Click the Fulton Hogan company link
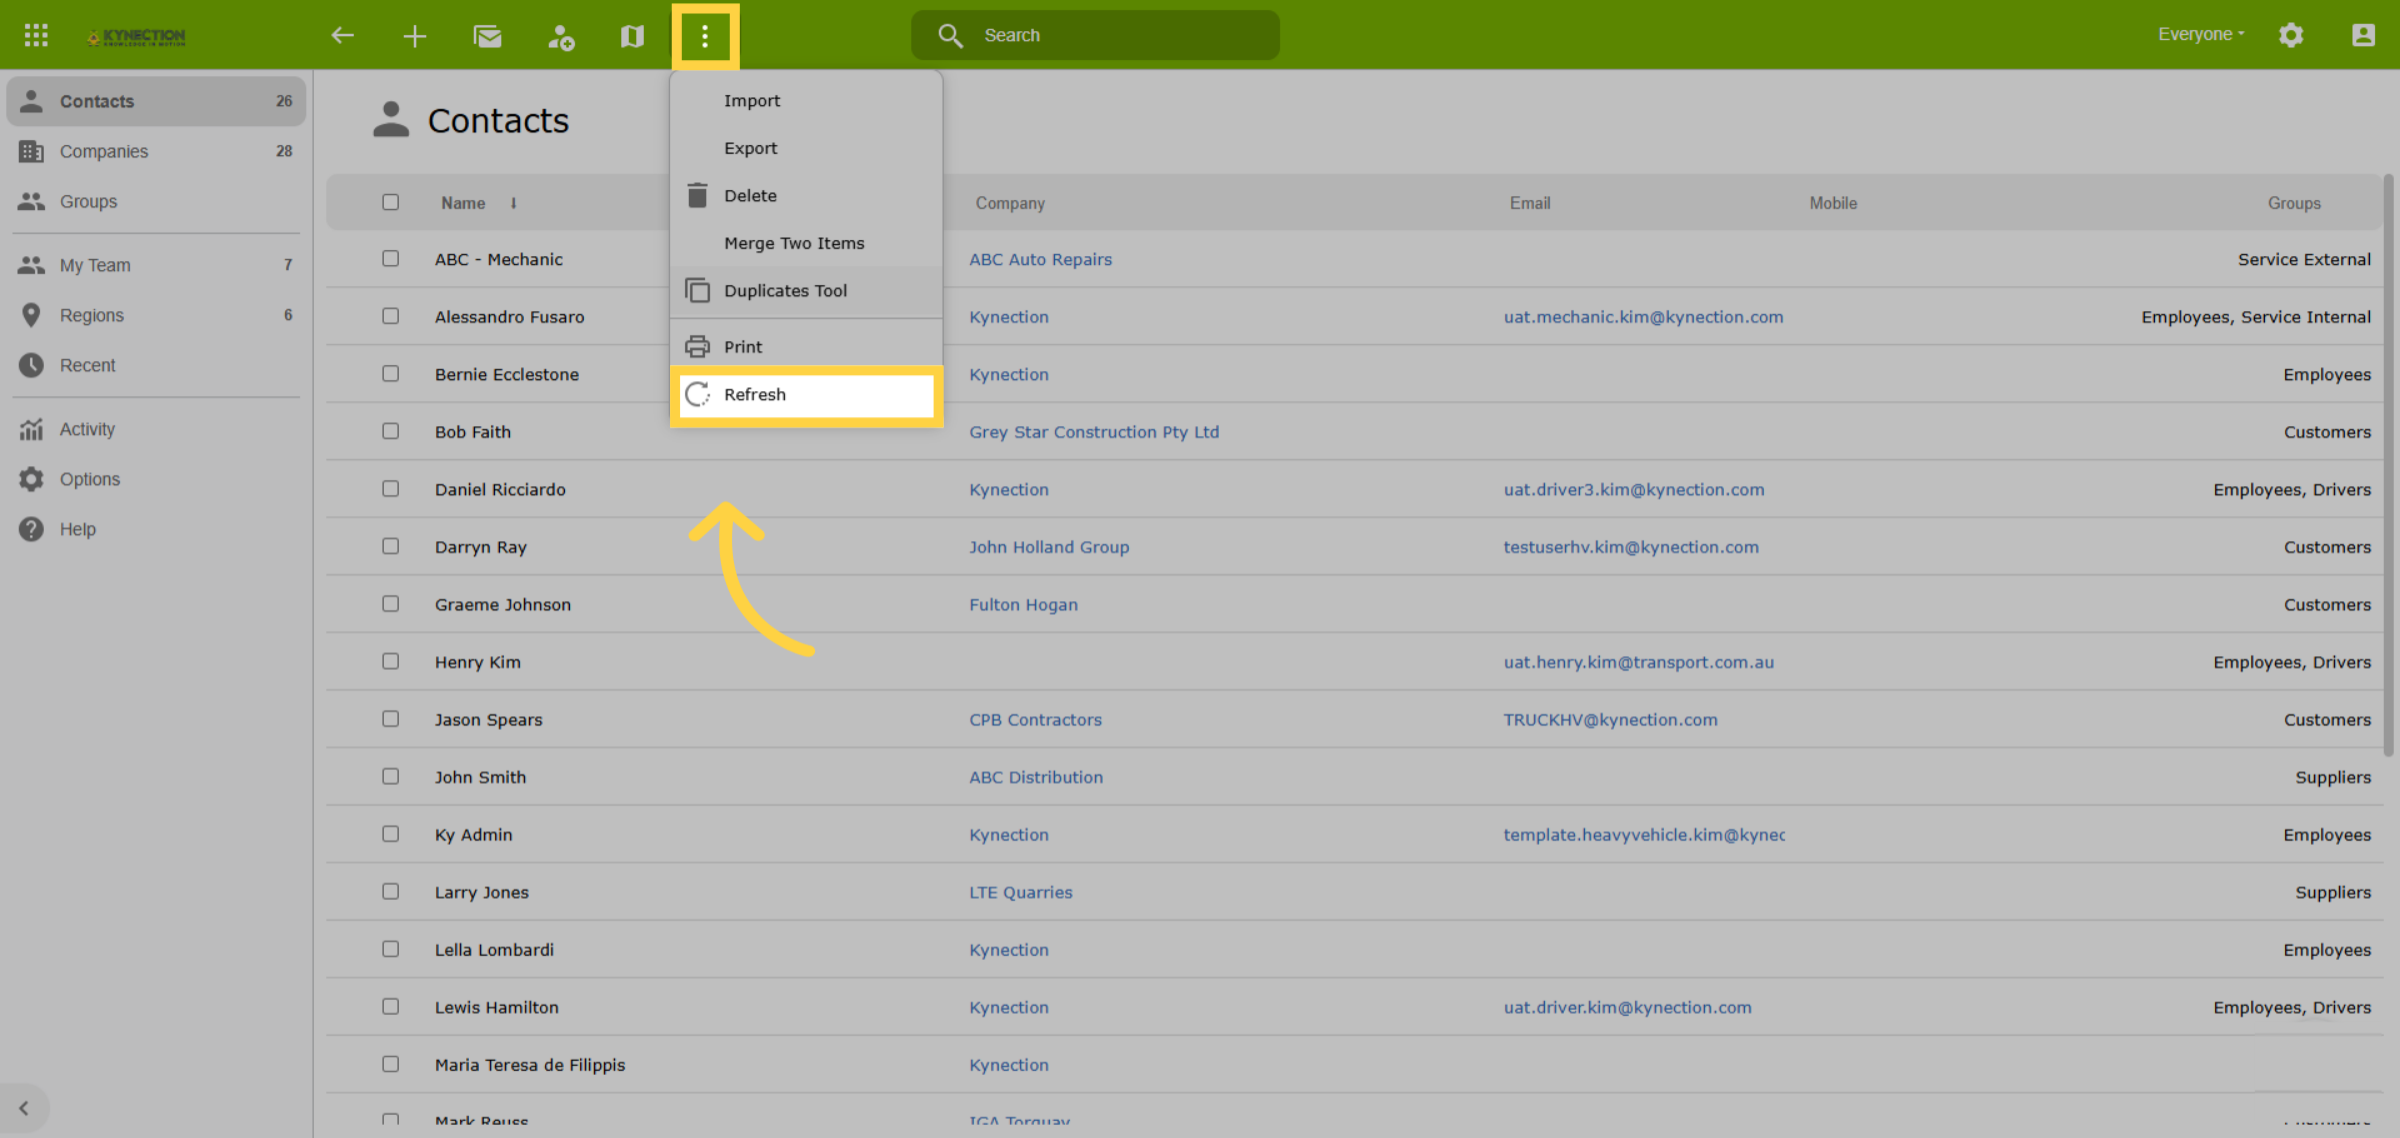The image size is (2400, 1138). 1023,604
